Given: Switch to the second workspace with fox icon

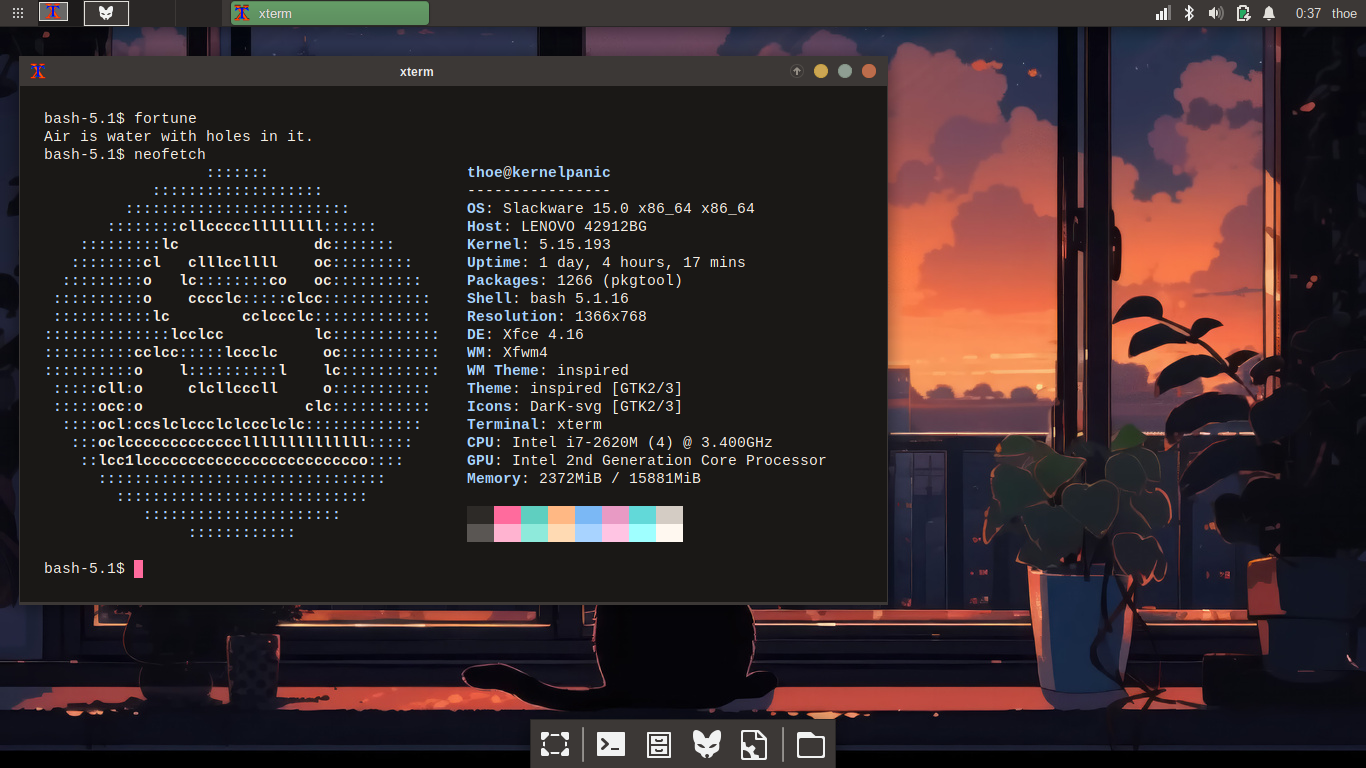Looking at the screenshot, I should (x=106, y=13).
